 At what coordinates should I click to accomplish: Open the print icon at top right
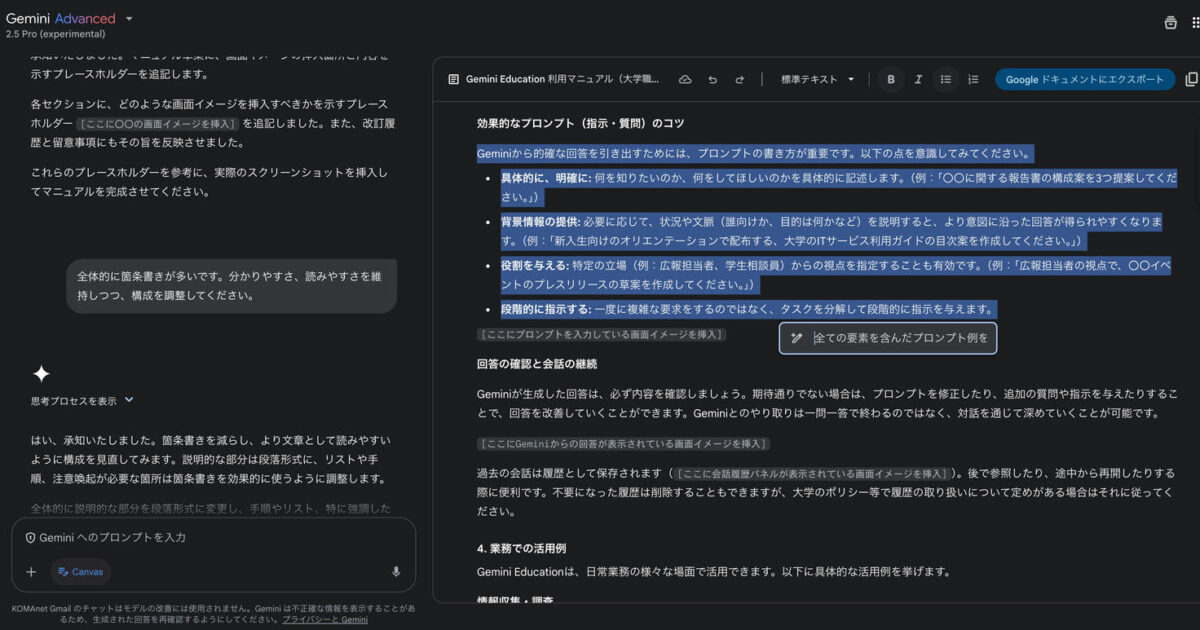[1170, 23]
